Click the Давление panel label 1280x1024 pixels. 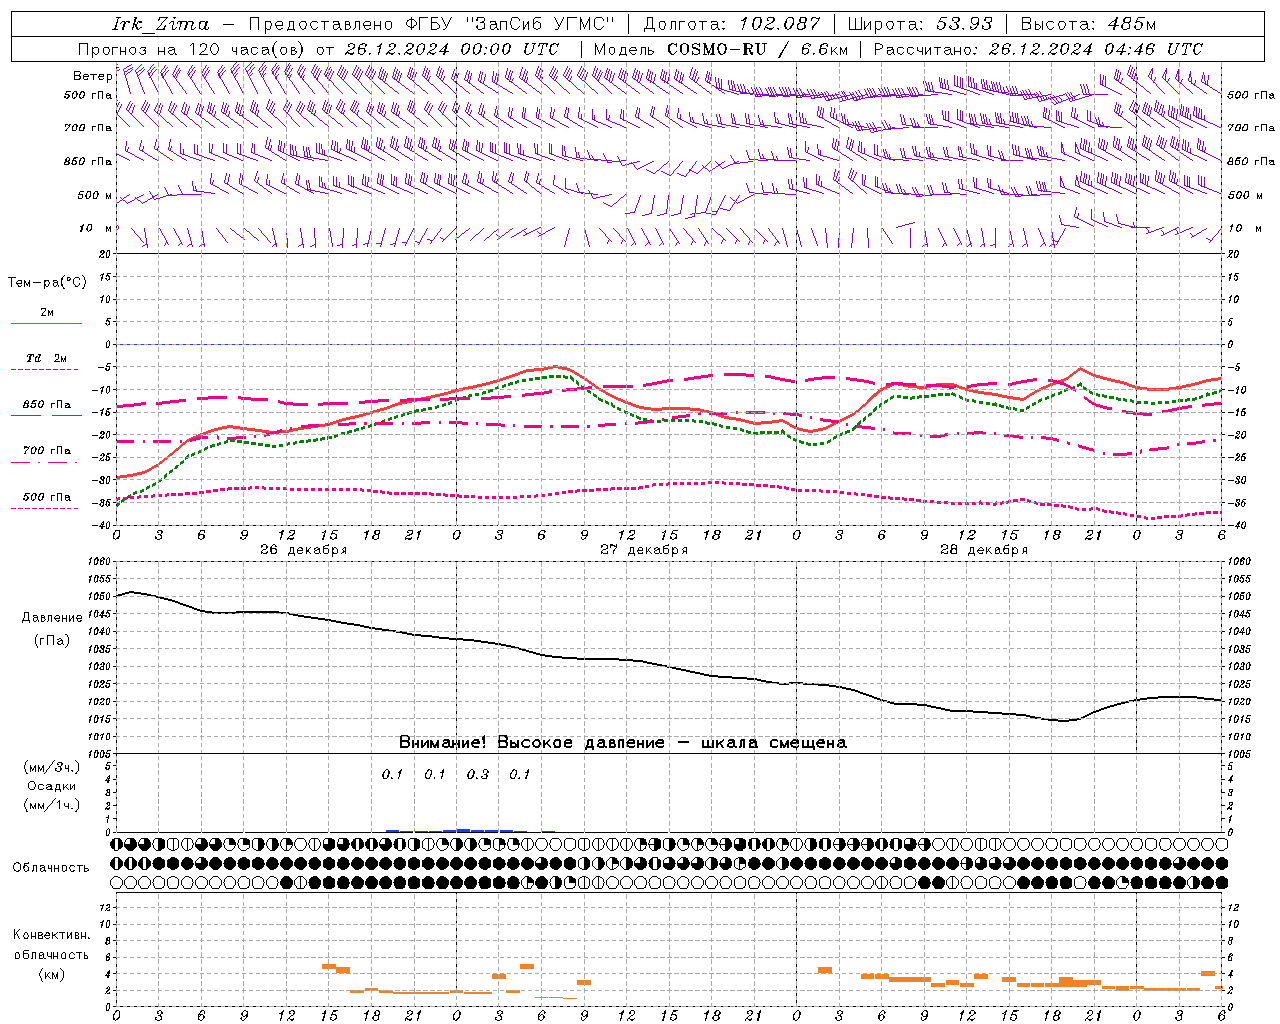(52, 618)
